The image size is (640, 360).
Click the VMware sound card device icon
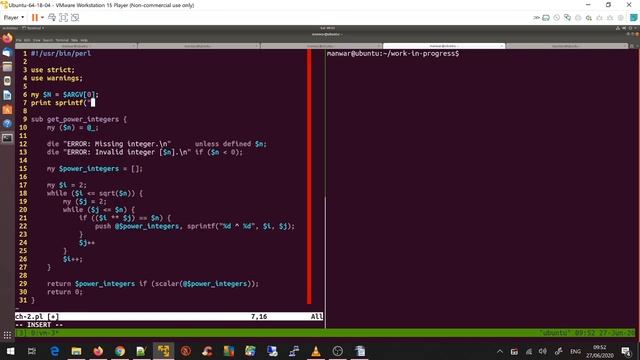point(589,18)
